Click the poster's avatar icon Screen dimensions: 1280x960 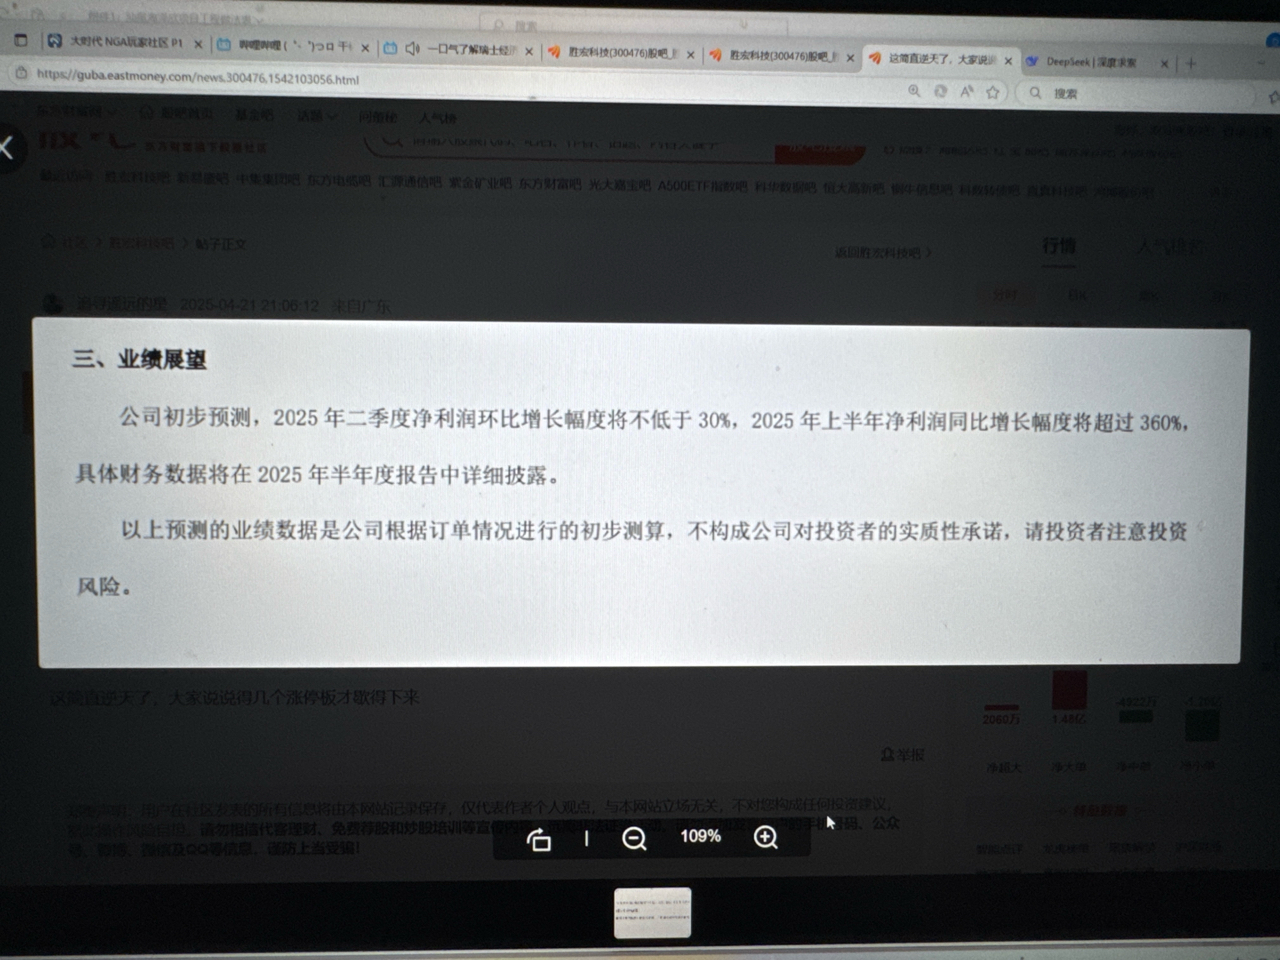click(52, 303)
